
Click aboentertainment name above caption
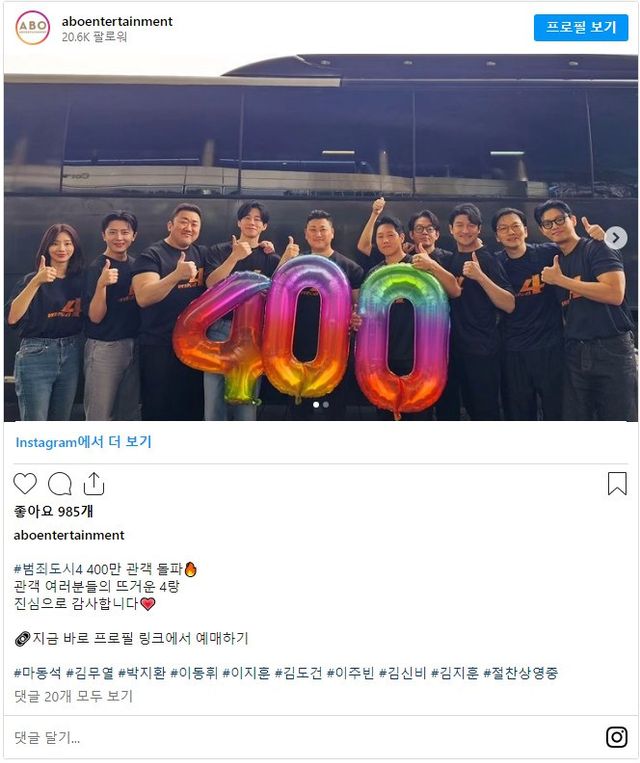pos(69,535)
